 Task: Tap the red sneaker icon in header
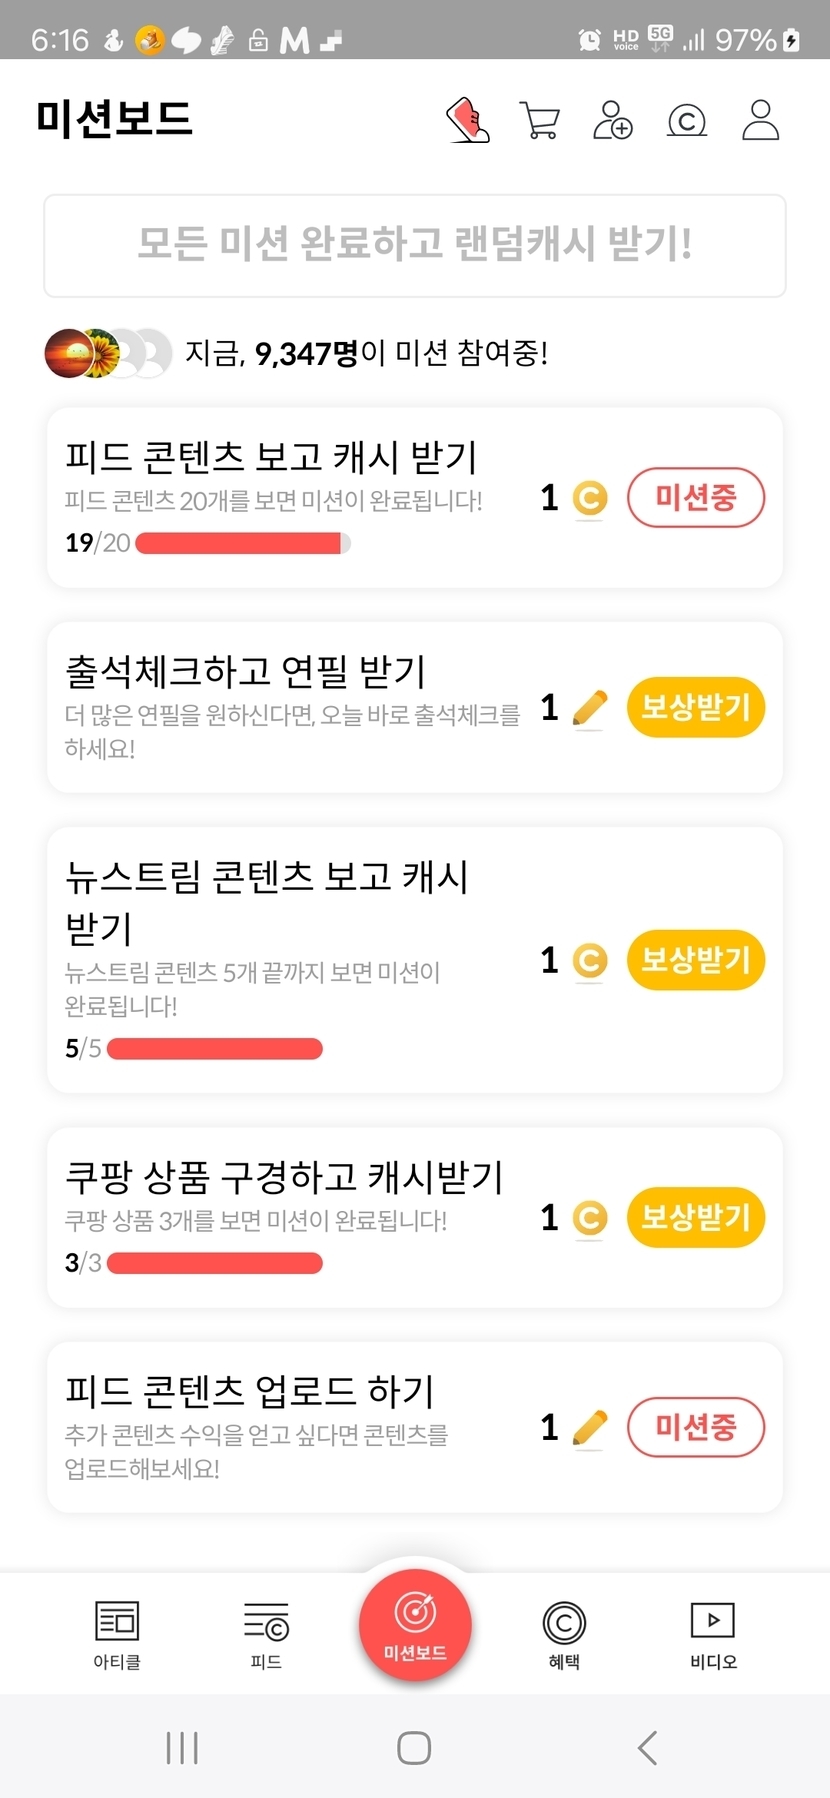tap(467, 120)
